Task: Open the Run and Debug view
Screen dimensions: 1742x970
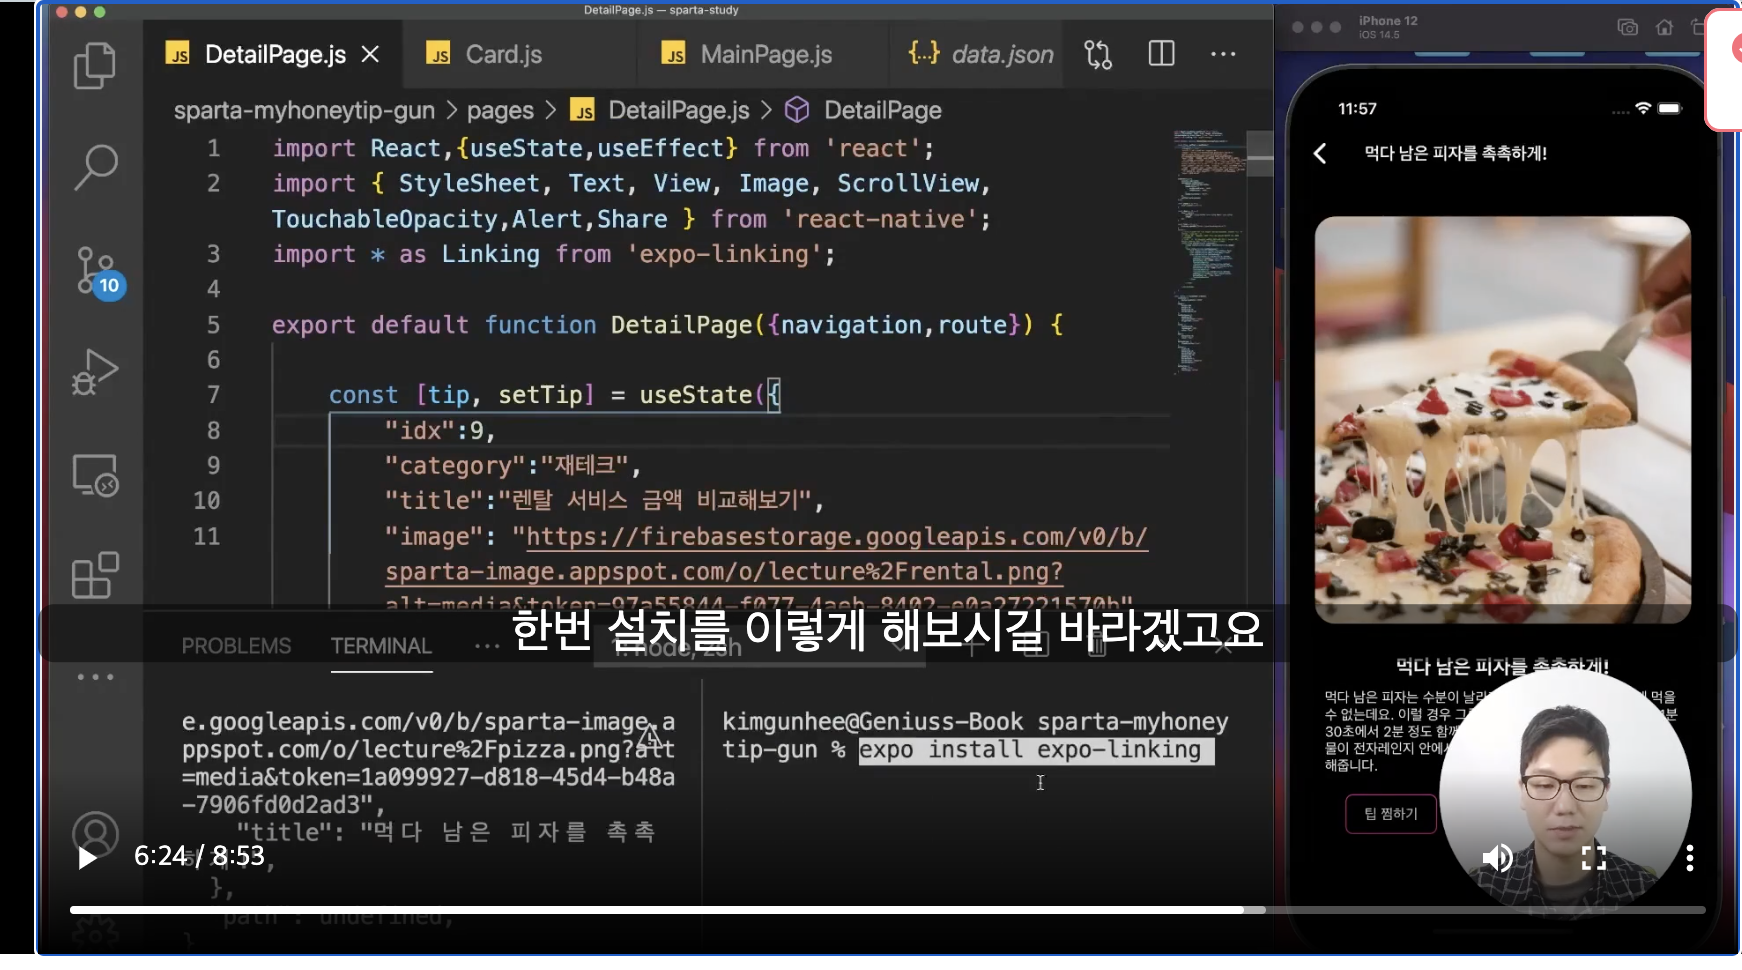Action: point(95,373)
